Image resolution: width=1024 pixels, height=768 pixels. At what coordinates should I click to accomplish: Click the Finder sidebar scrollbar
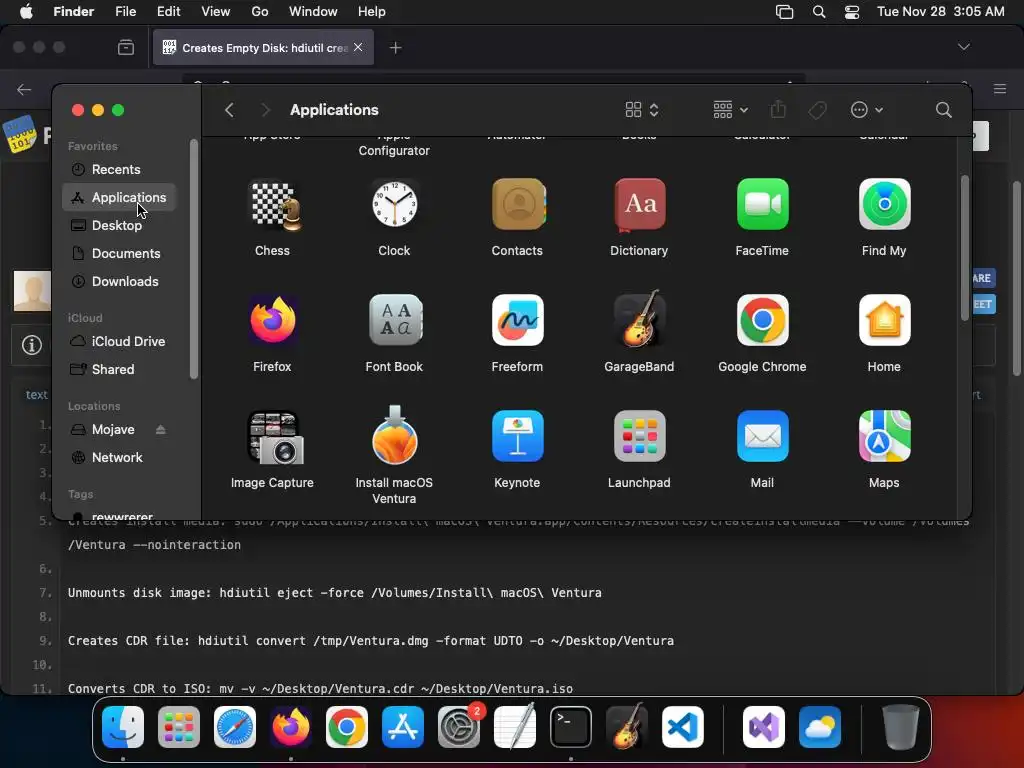pyautogui.click(x=193, y=259)
